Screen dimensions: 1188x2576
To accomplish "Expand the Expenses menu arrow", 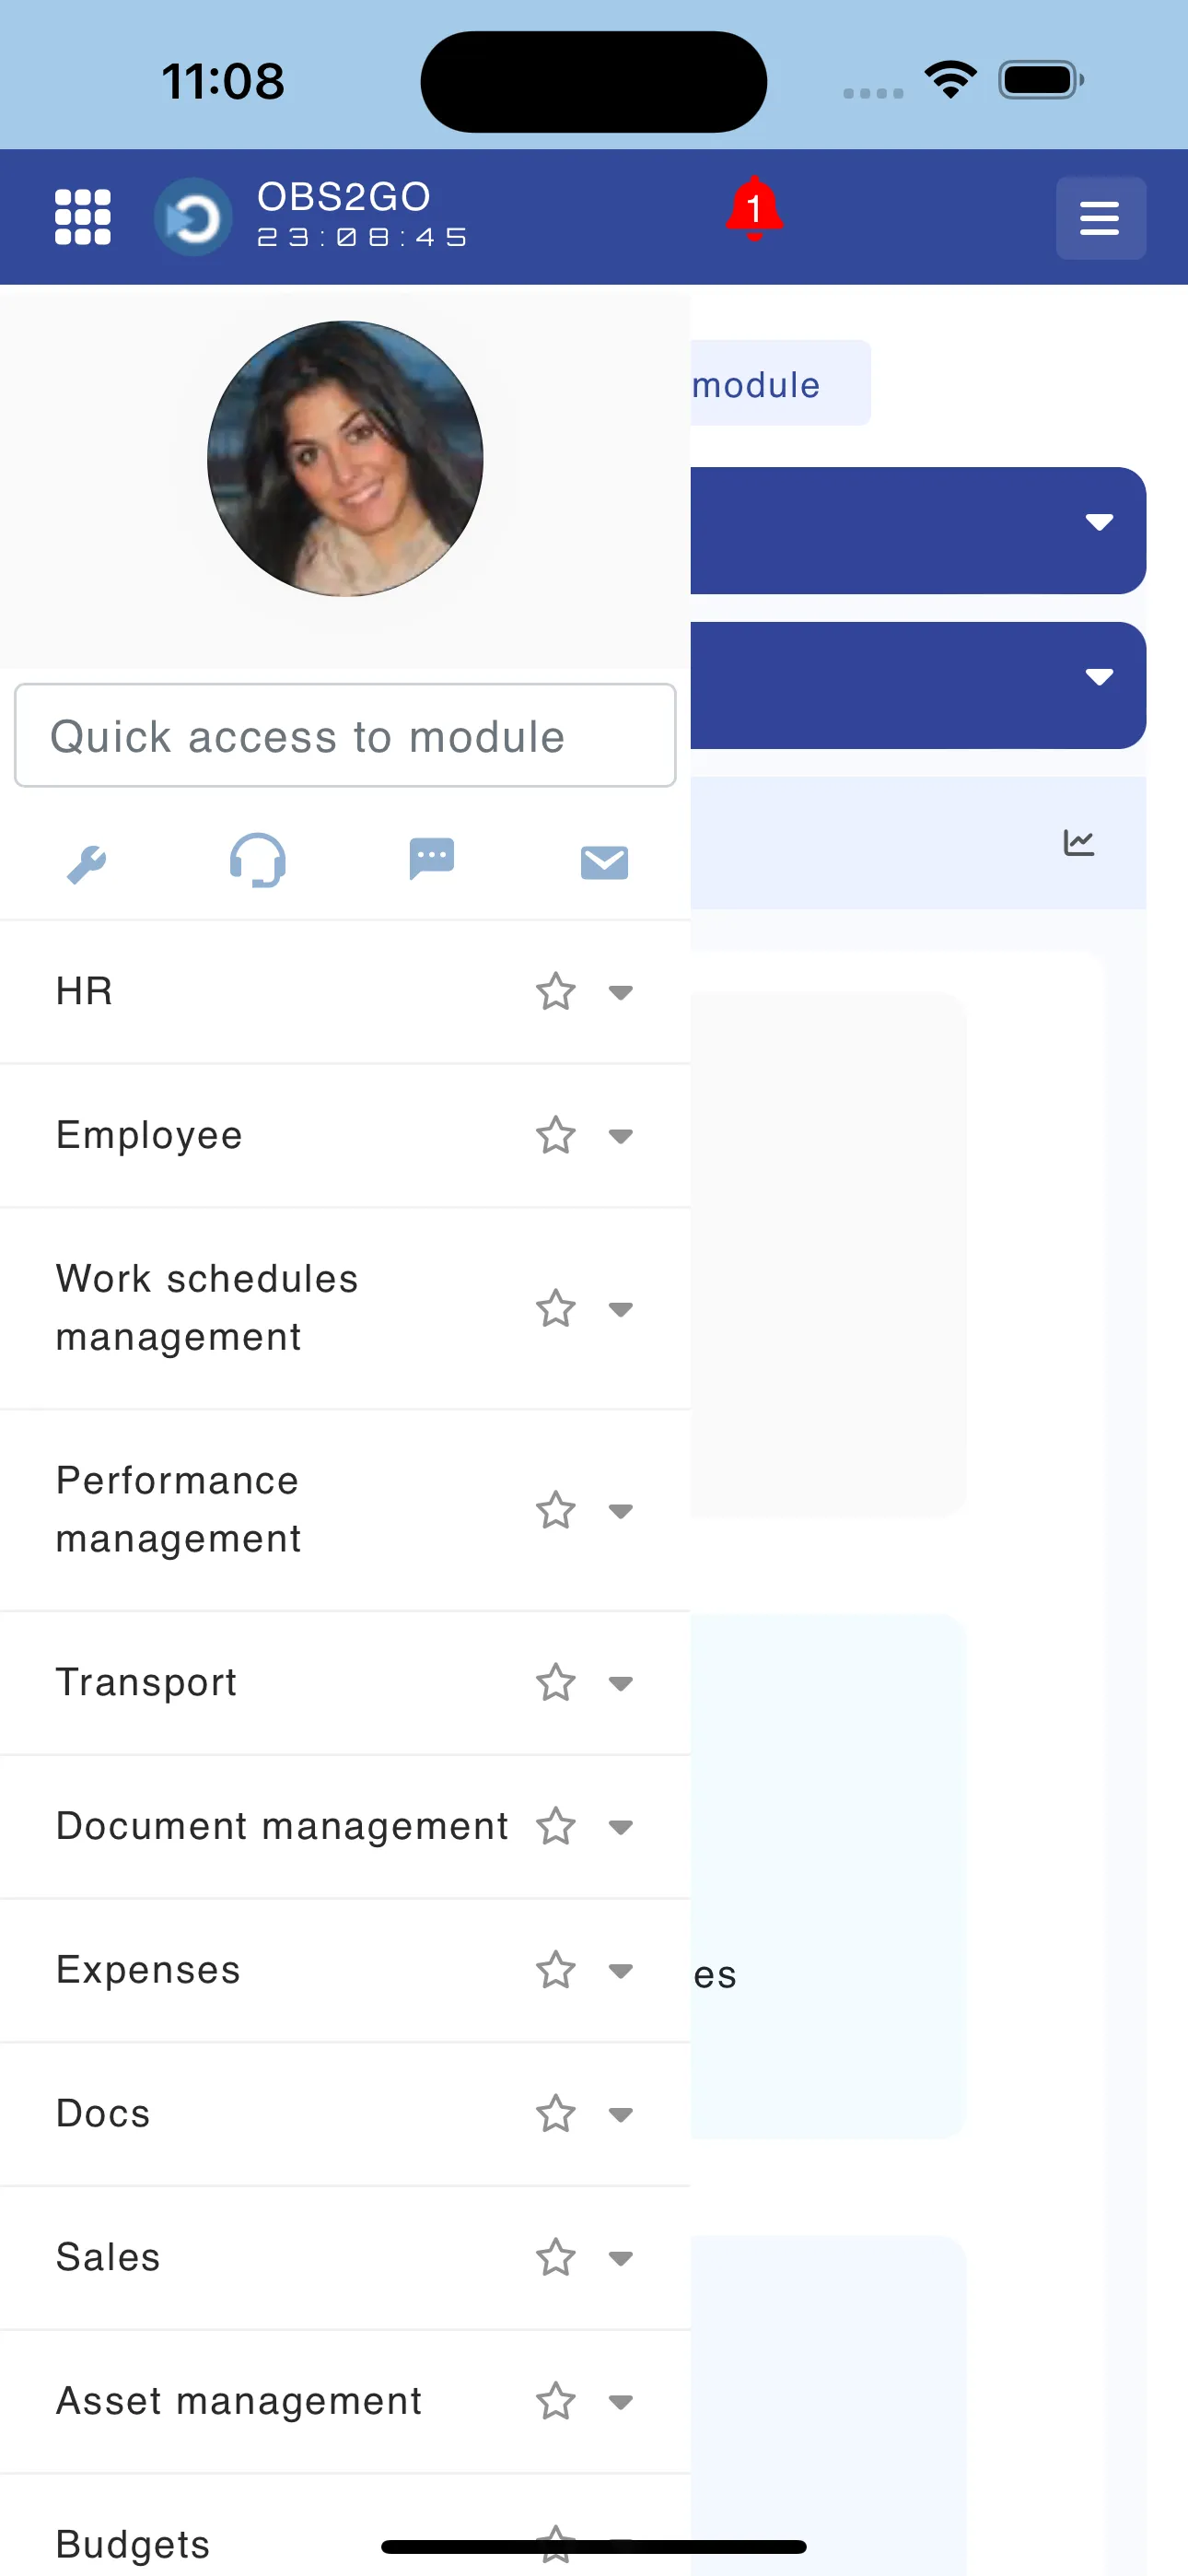I will coord(621,1971).
